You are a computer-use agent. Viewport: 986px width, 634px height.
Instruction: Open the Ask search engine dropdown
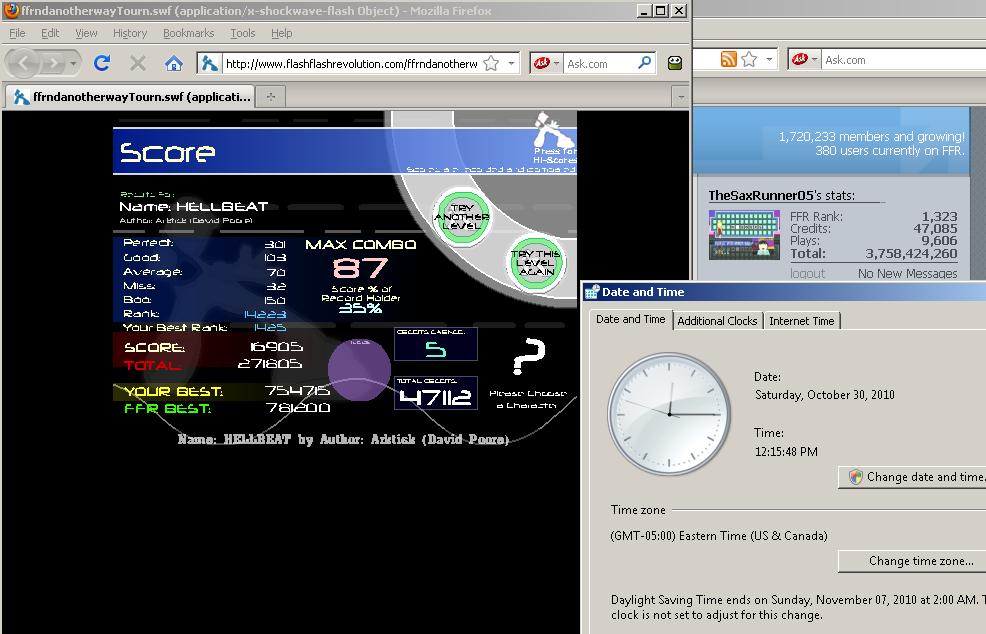(x=546, y=63)
